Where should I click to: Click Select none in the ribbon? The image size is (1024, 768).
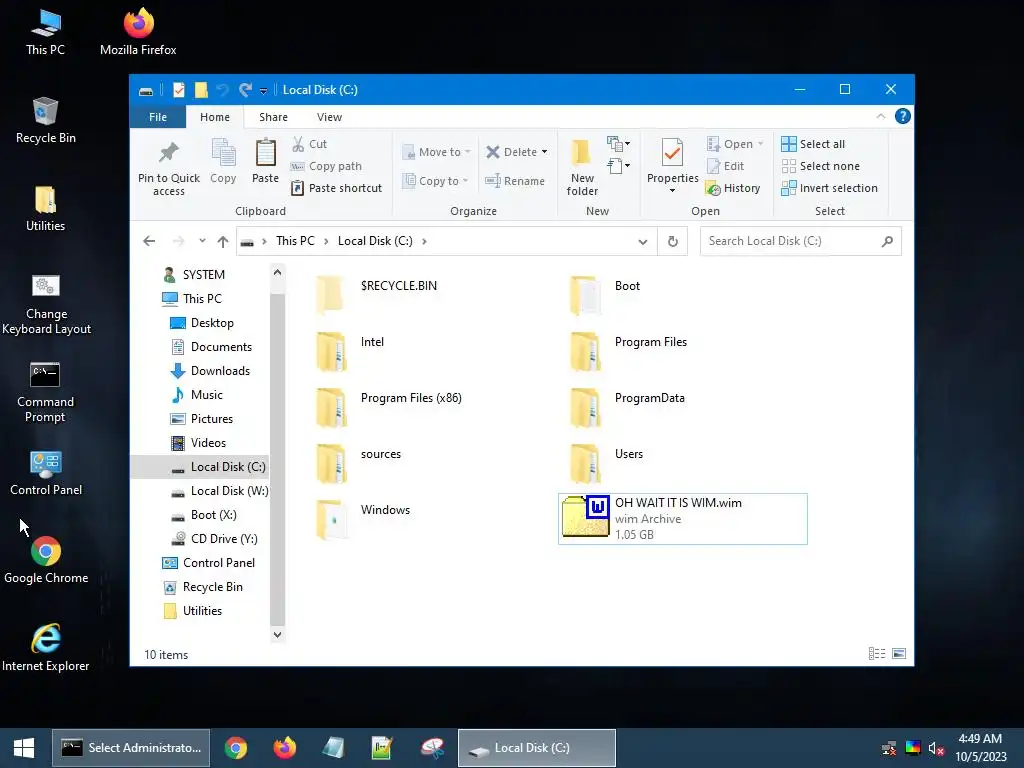[821, 166]
